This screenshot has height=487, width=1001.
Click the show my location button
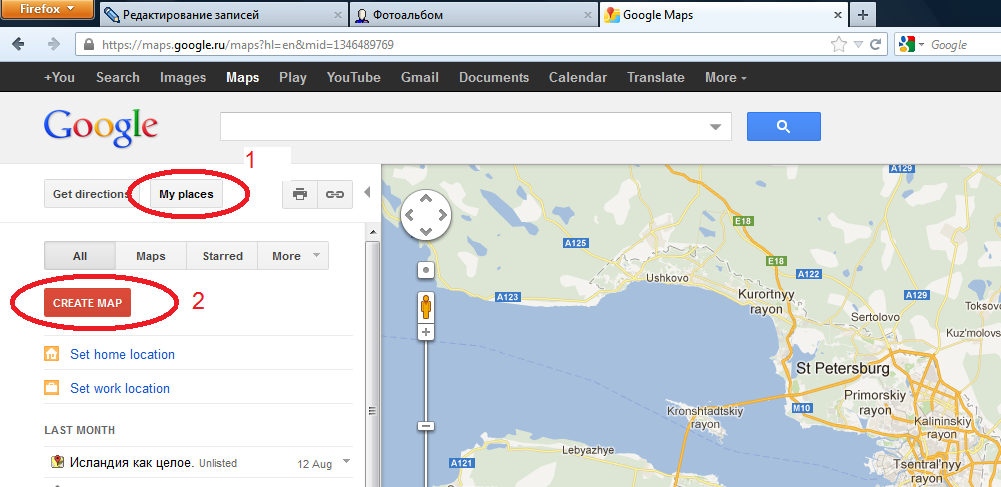point(426,270)
